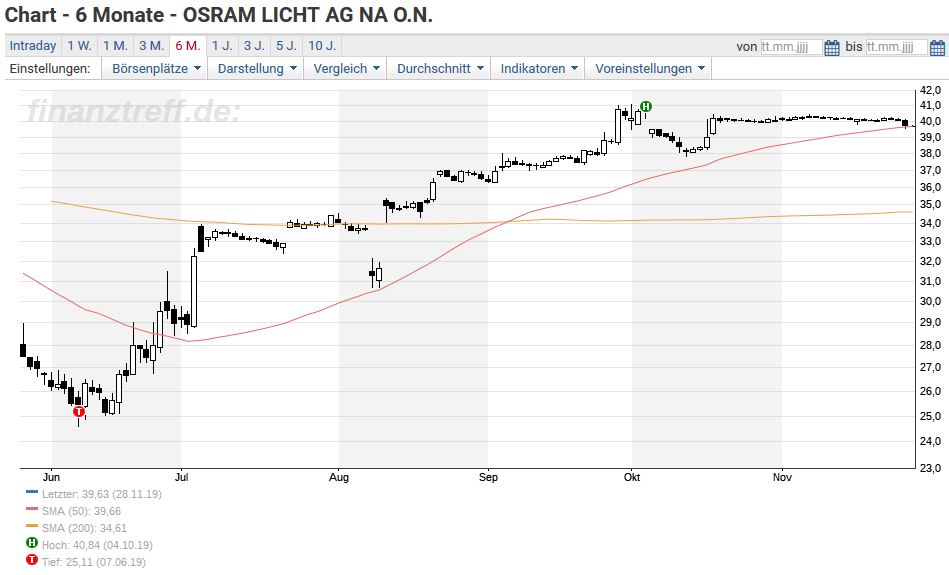
Task: Select the 1 W. time range tab
Action: click(79, 46)
